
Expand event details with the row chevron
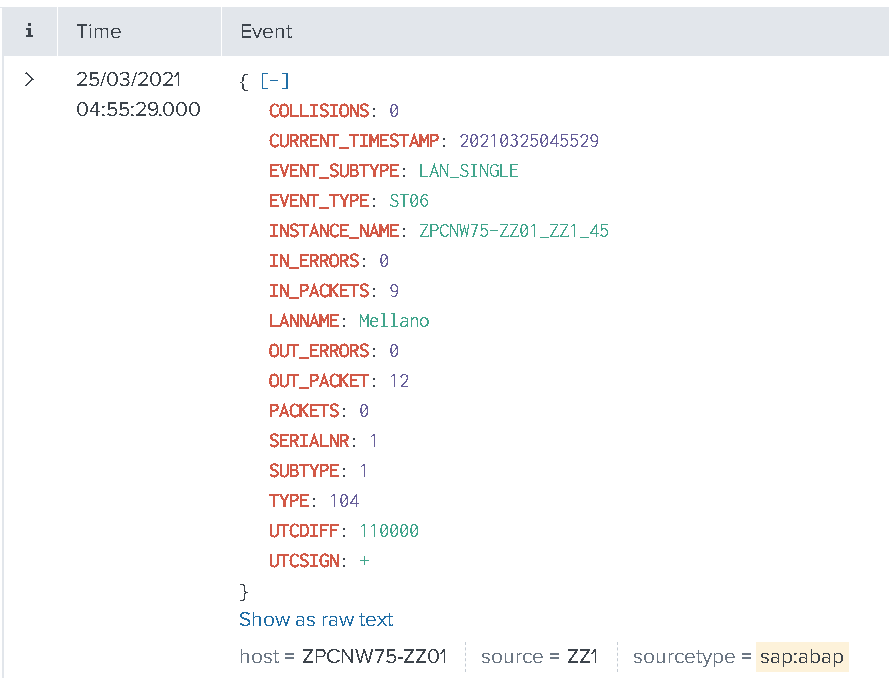(29, 80)
